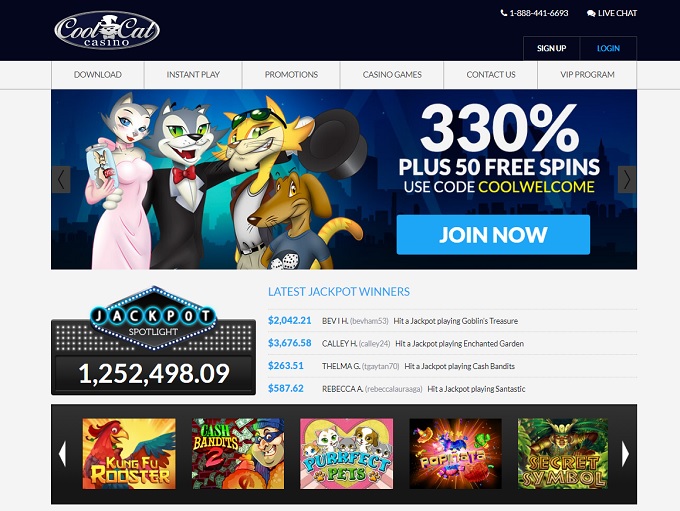
Task: Show previous banner with left arrow
Action: [61, 179]
